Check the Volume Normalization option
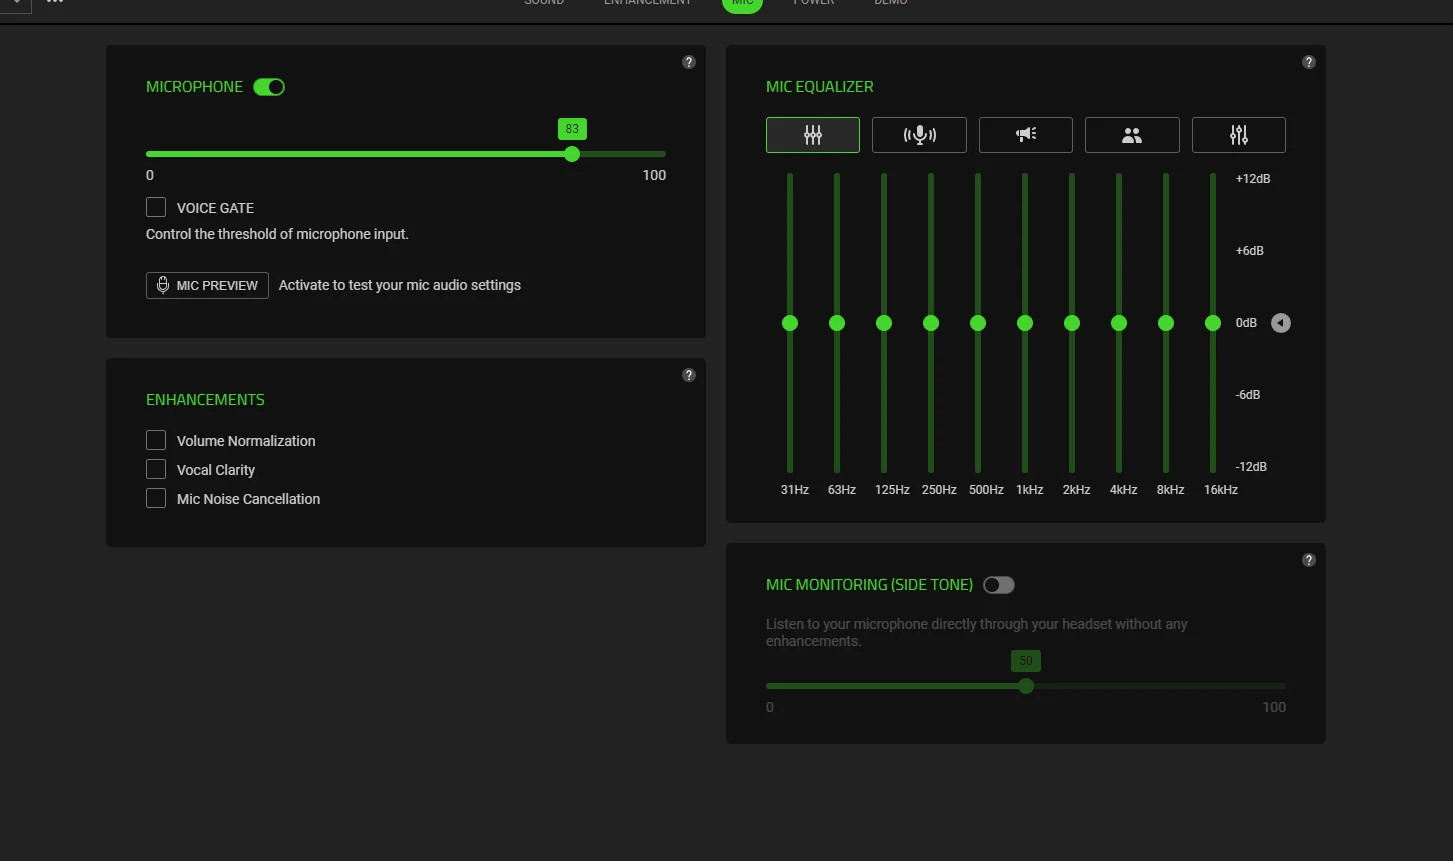 pyautogui.click(x=156, y=440)
